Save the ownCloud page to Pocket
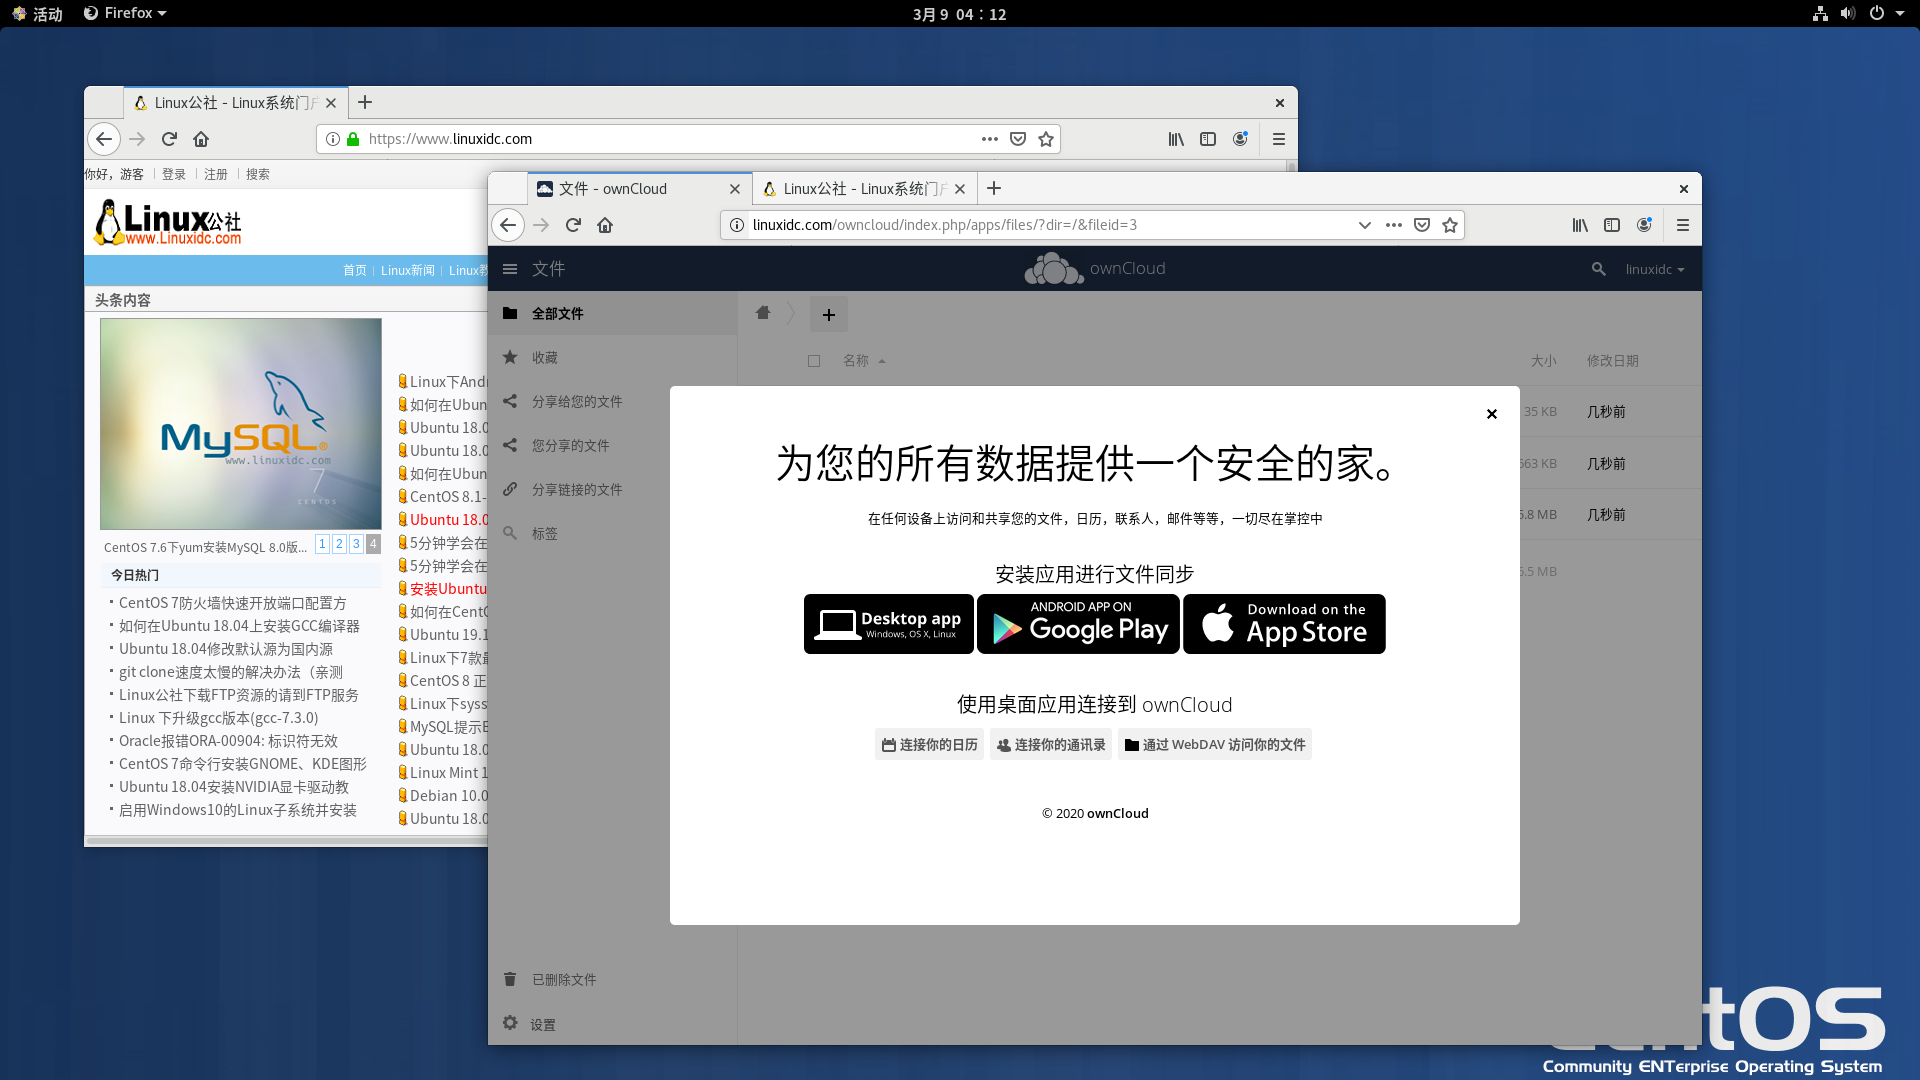The width and height of the screenshot is (1920, 1080). click(1422, 225)
